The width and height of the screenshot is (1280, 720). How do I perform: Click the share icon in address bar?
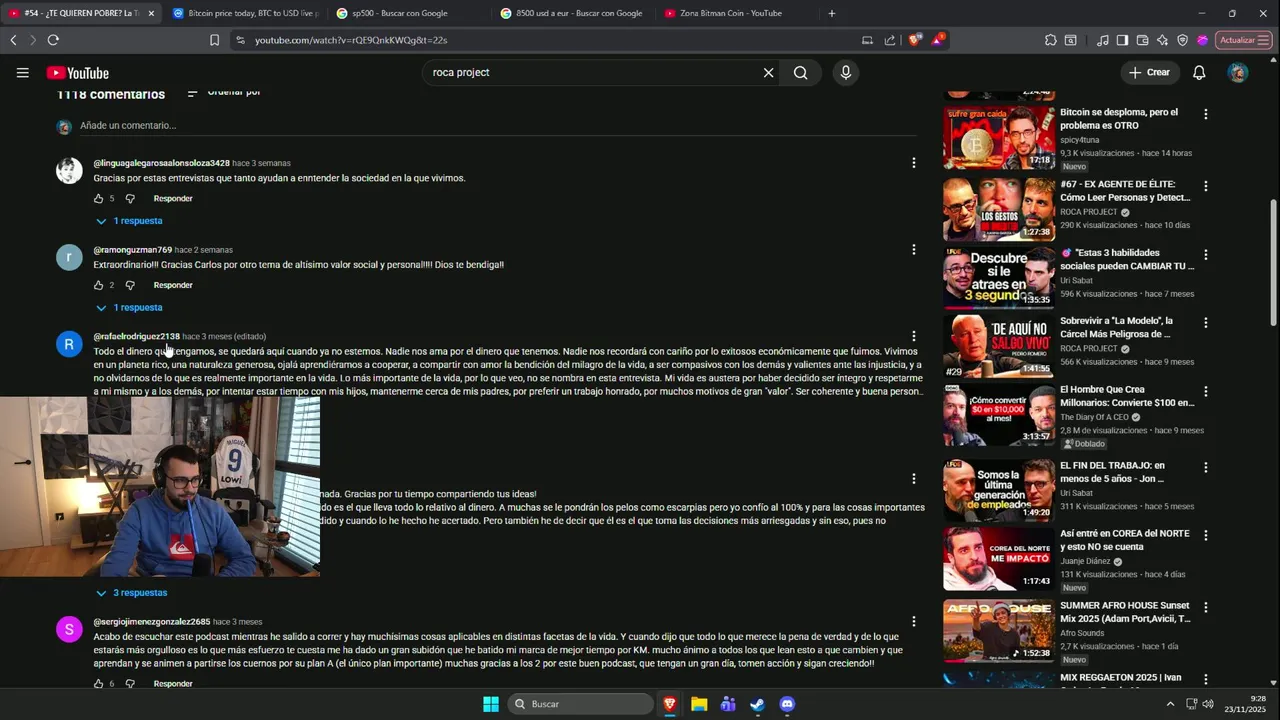pos(890,40)
